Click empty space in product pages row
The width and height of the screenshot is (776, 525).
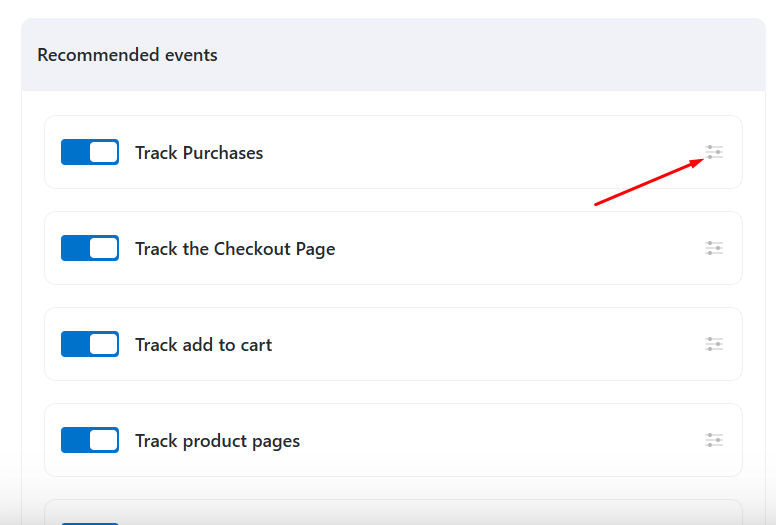coord(500,441)
